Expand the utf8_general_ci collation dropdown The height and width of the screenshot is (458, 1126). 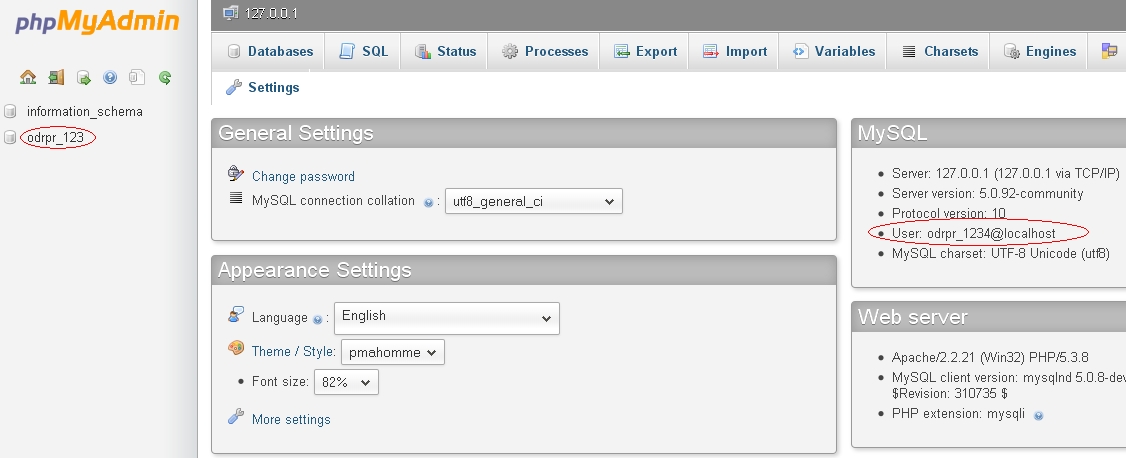534,201
